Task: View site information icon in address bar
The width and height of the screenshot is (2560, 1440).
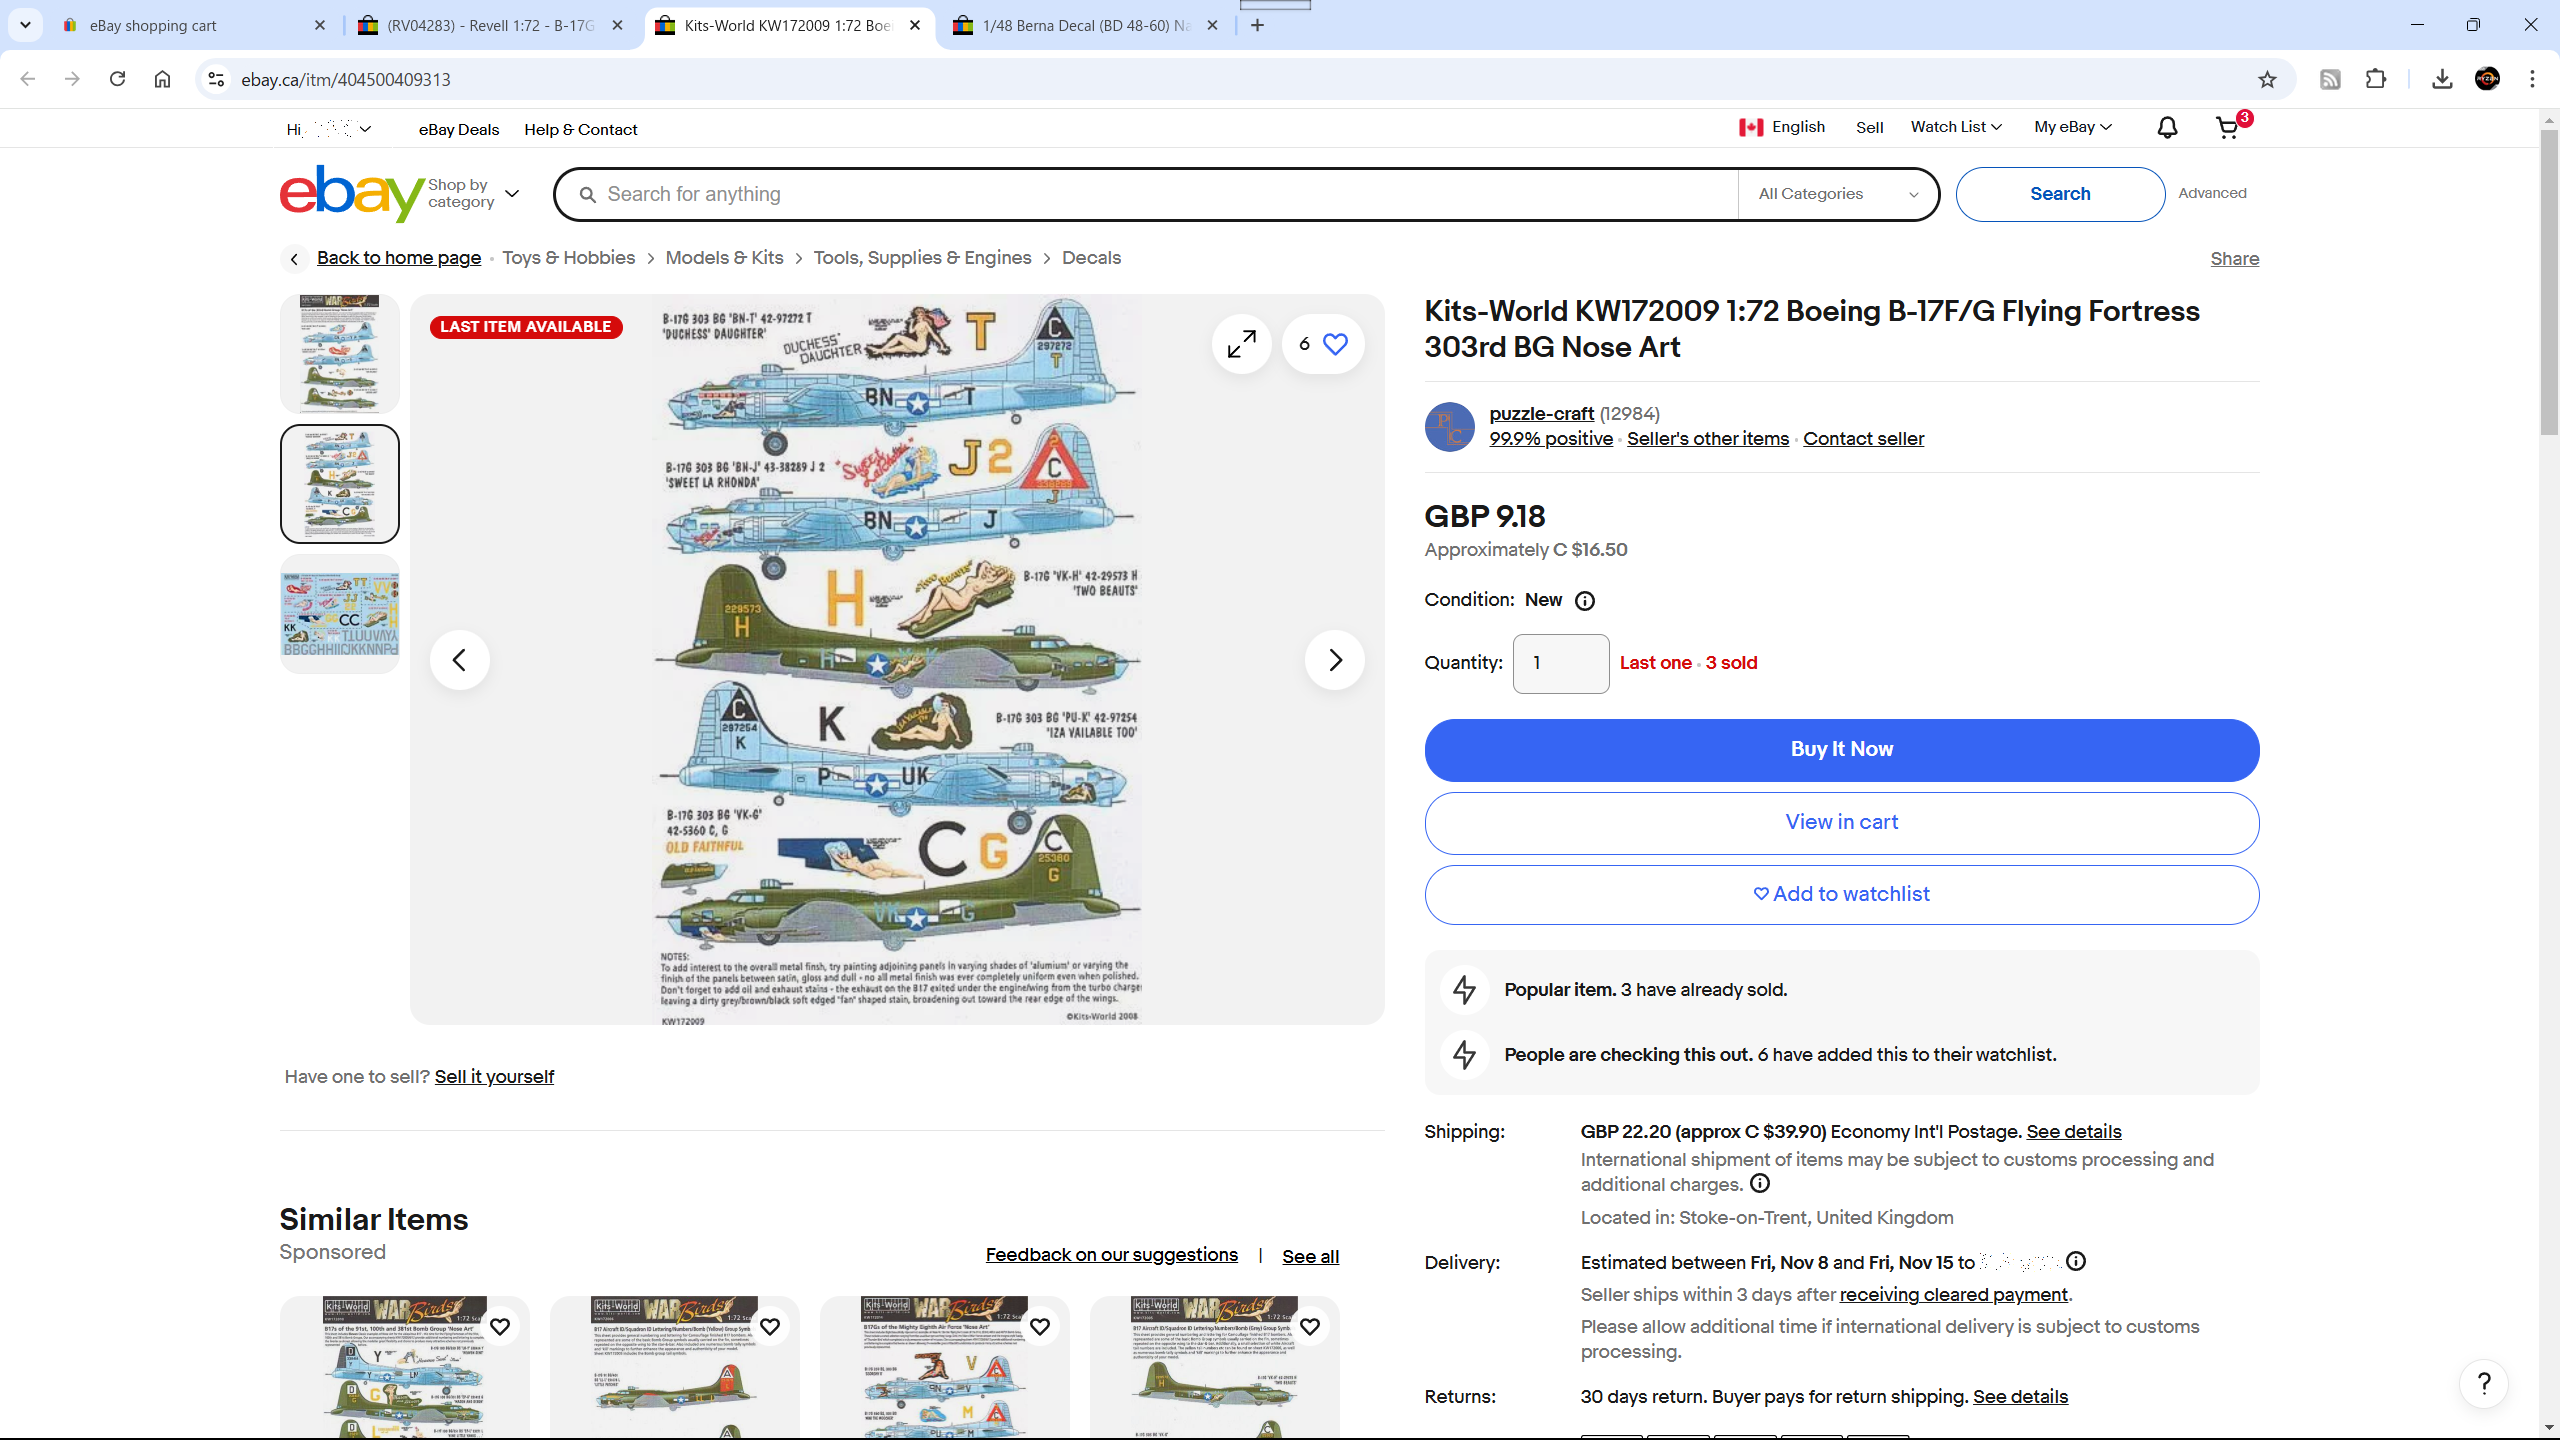Action: [216, 80]
